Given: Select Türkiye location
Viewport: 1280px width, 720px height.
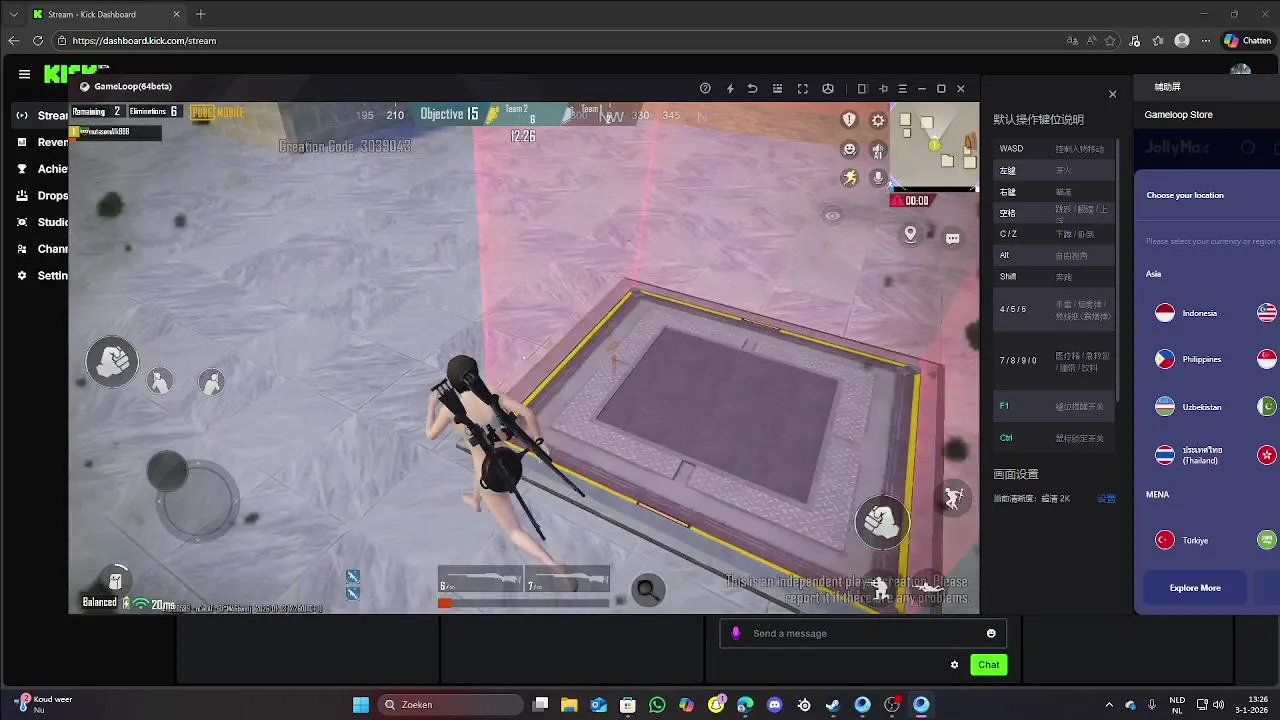Looking at the screenshot, I should pyautogui.click(x=1184, y=540).
